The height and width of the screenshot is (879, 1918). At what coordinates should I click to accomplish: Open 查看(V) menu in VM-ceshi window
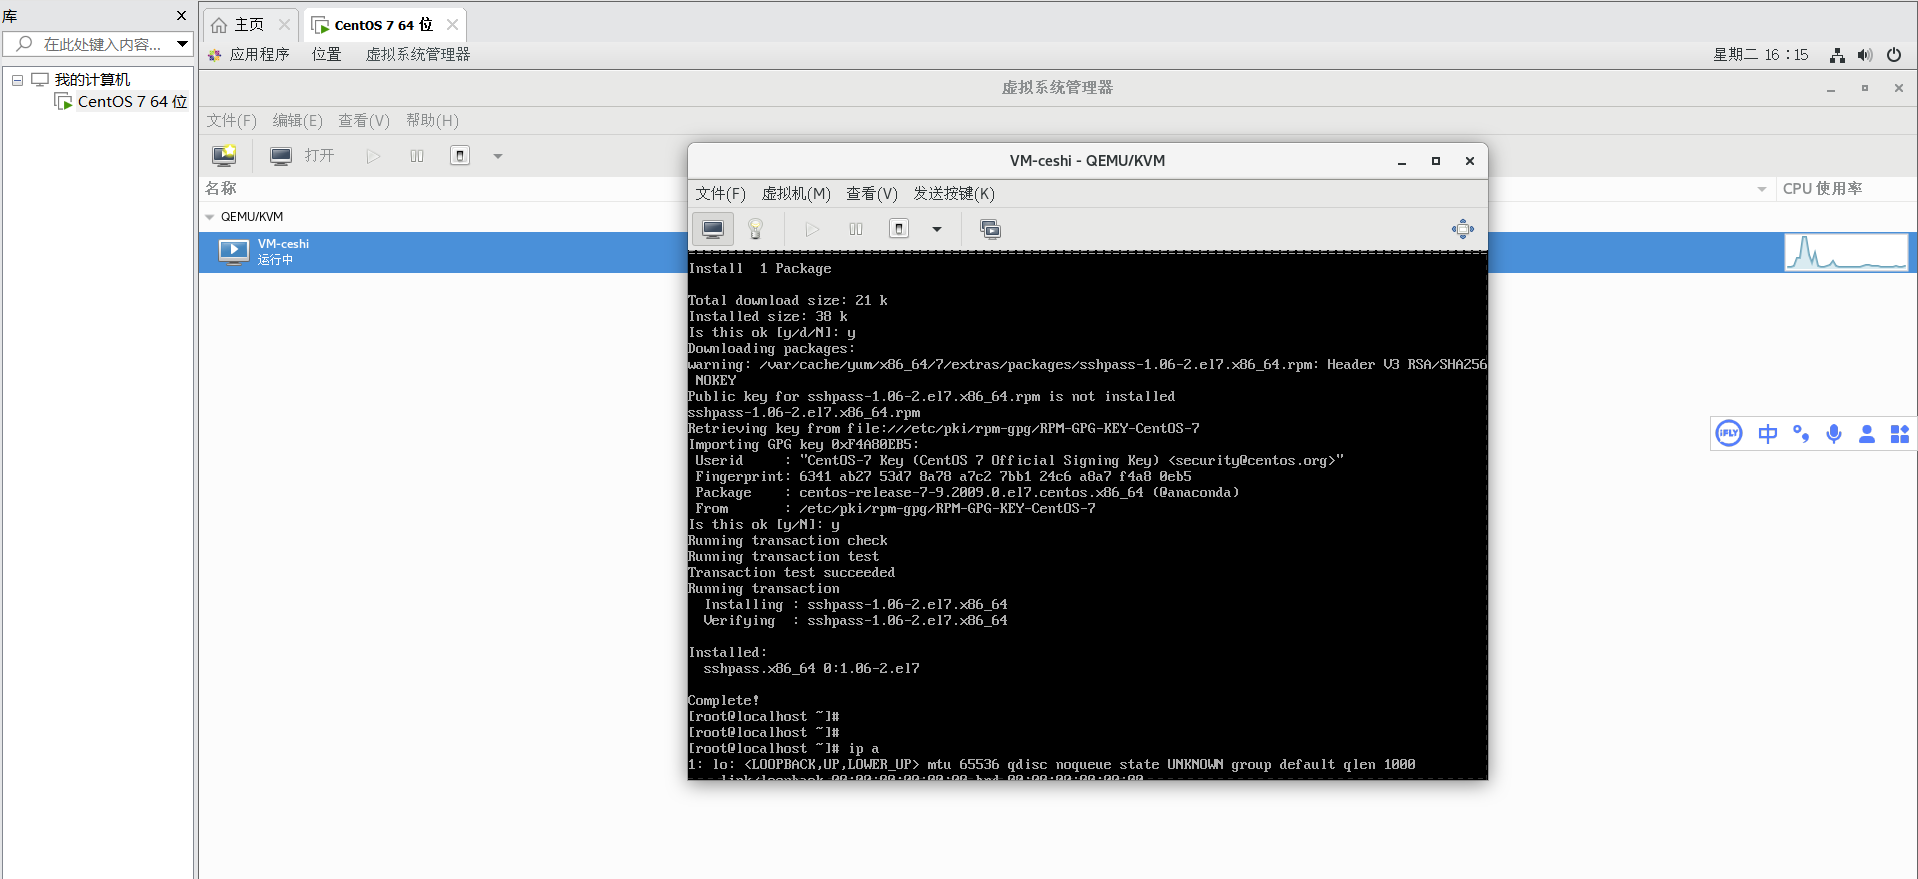[x=872, y=194]
